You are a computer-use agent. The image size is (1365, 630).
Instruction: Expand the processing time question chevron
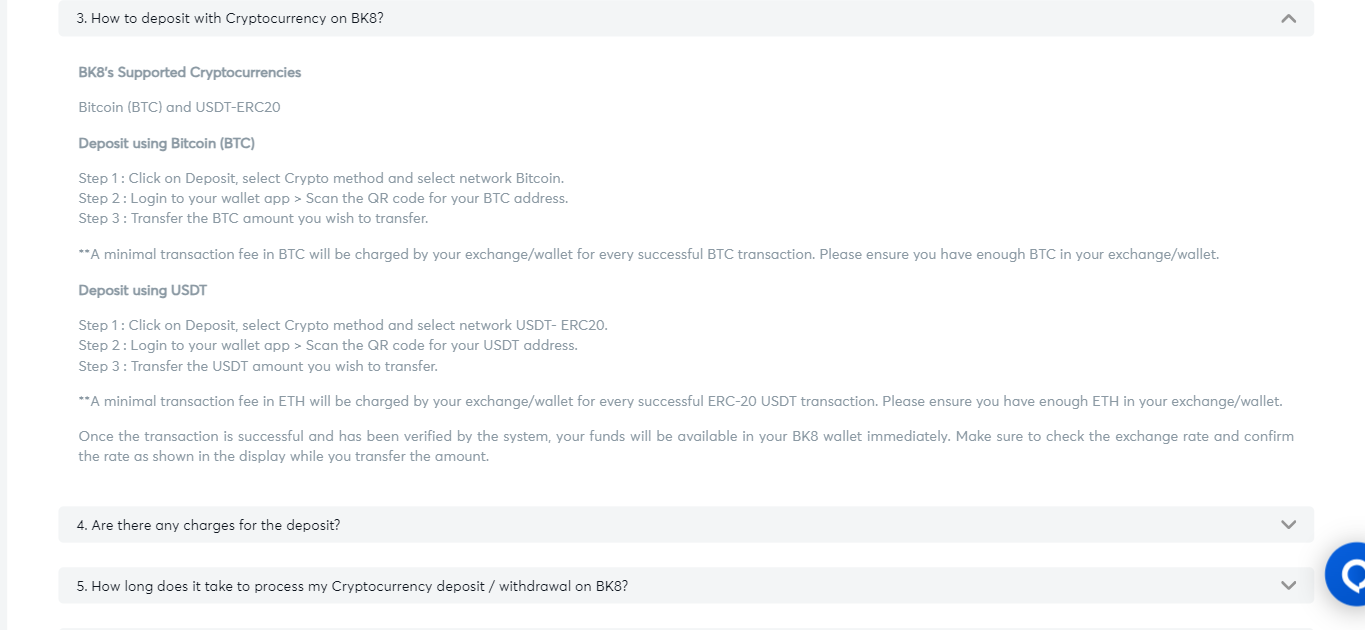pyautogui.click(x=1288, y=586)
